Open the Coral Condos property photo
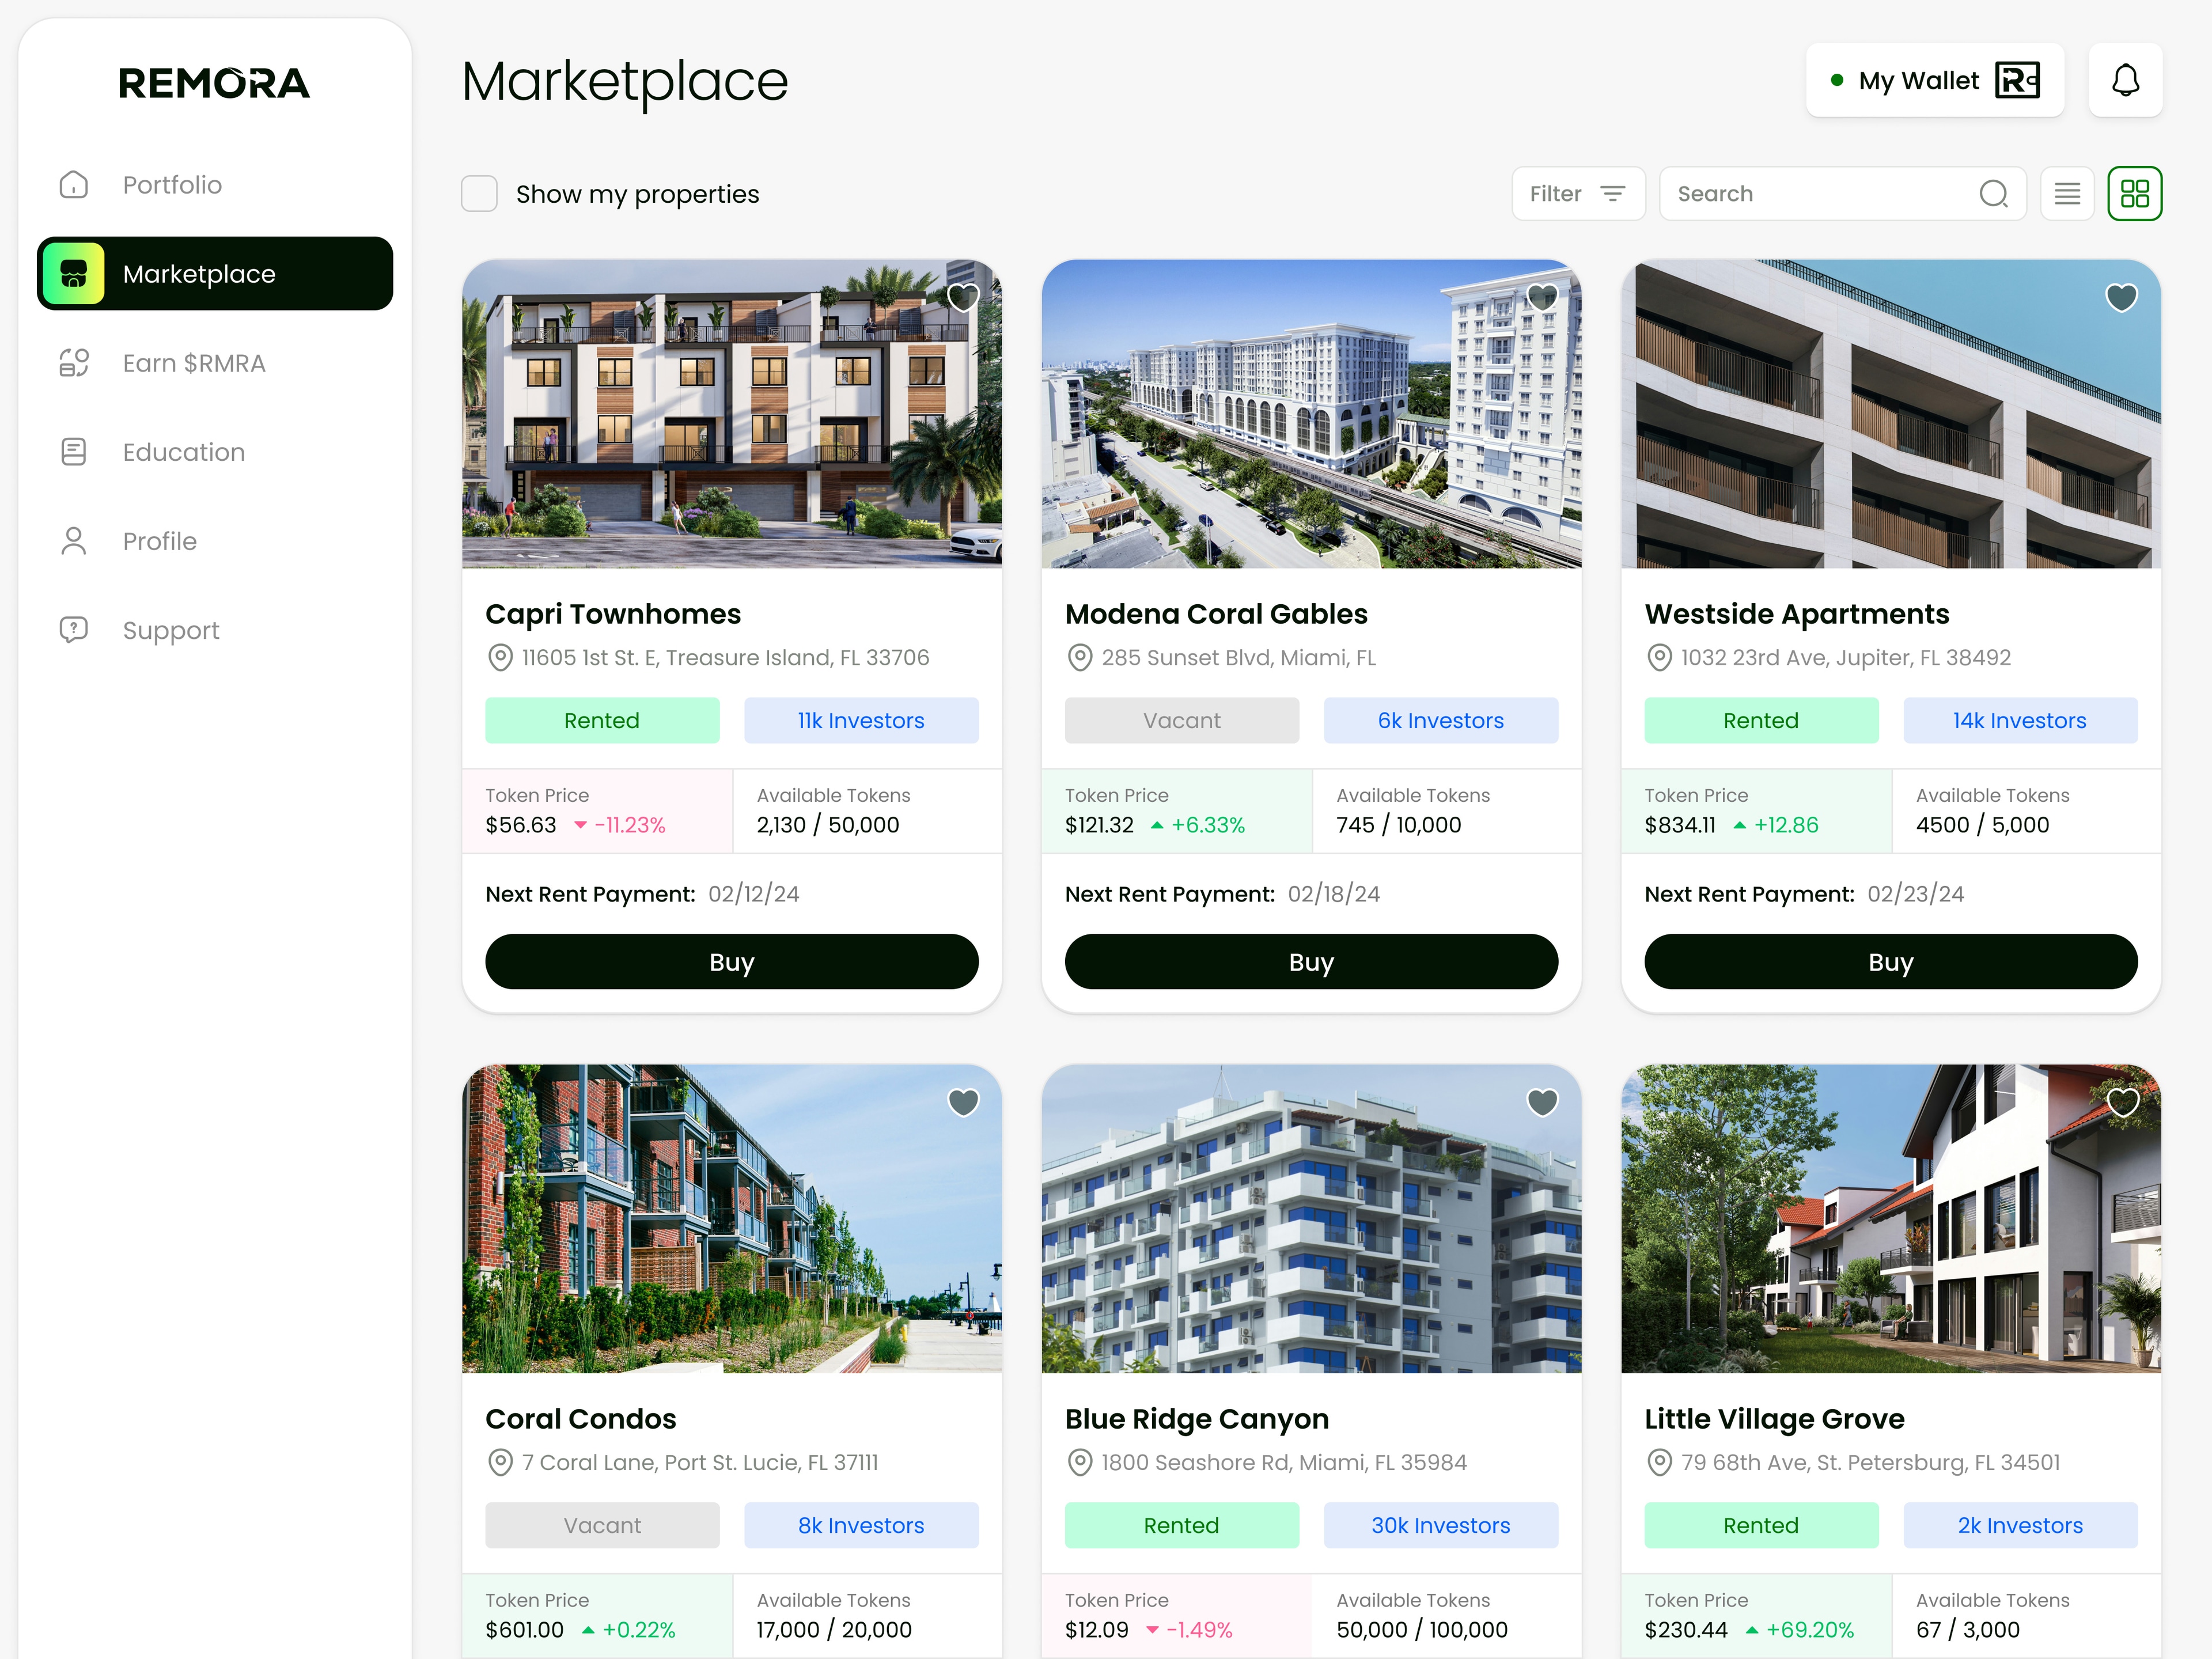Screen dimensions: 2212x1659 tap(732, 1218)
